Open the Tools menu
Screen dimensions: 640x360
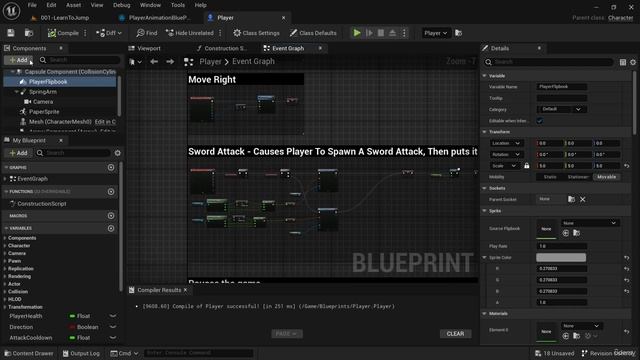[178, 5]
